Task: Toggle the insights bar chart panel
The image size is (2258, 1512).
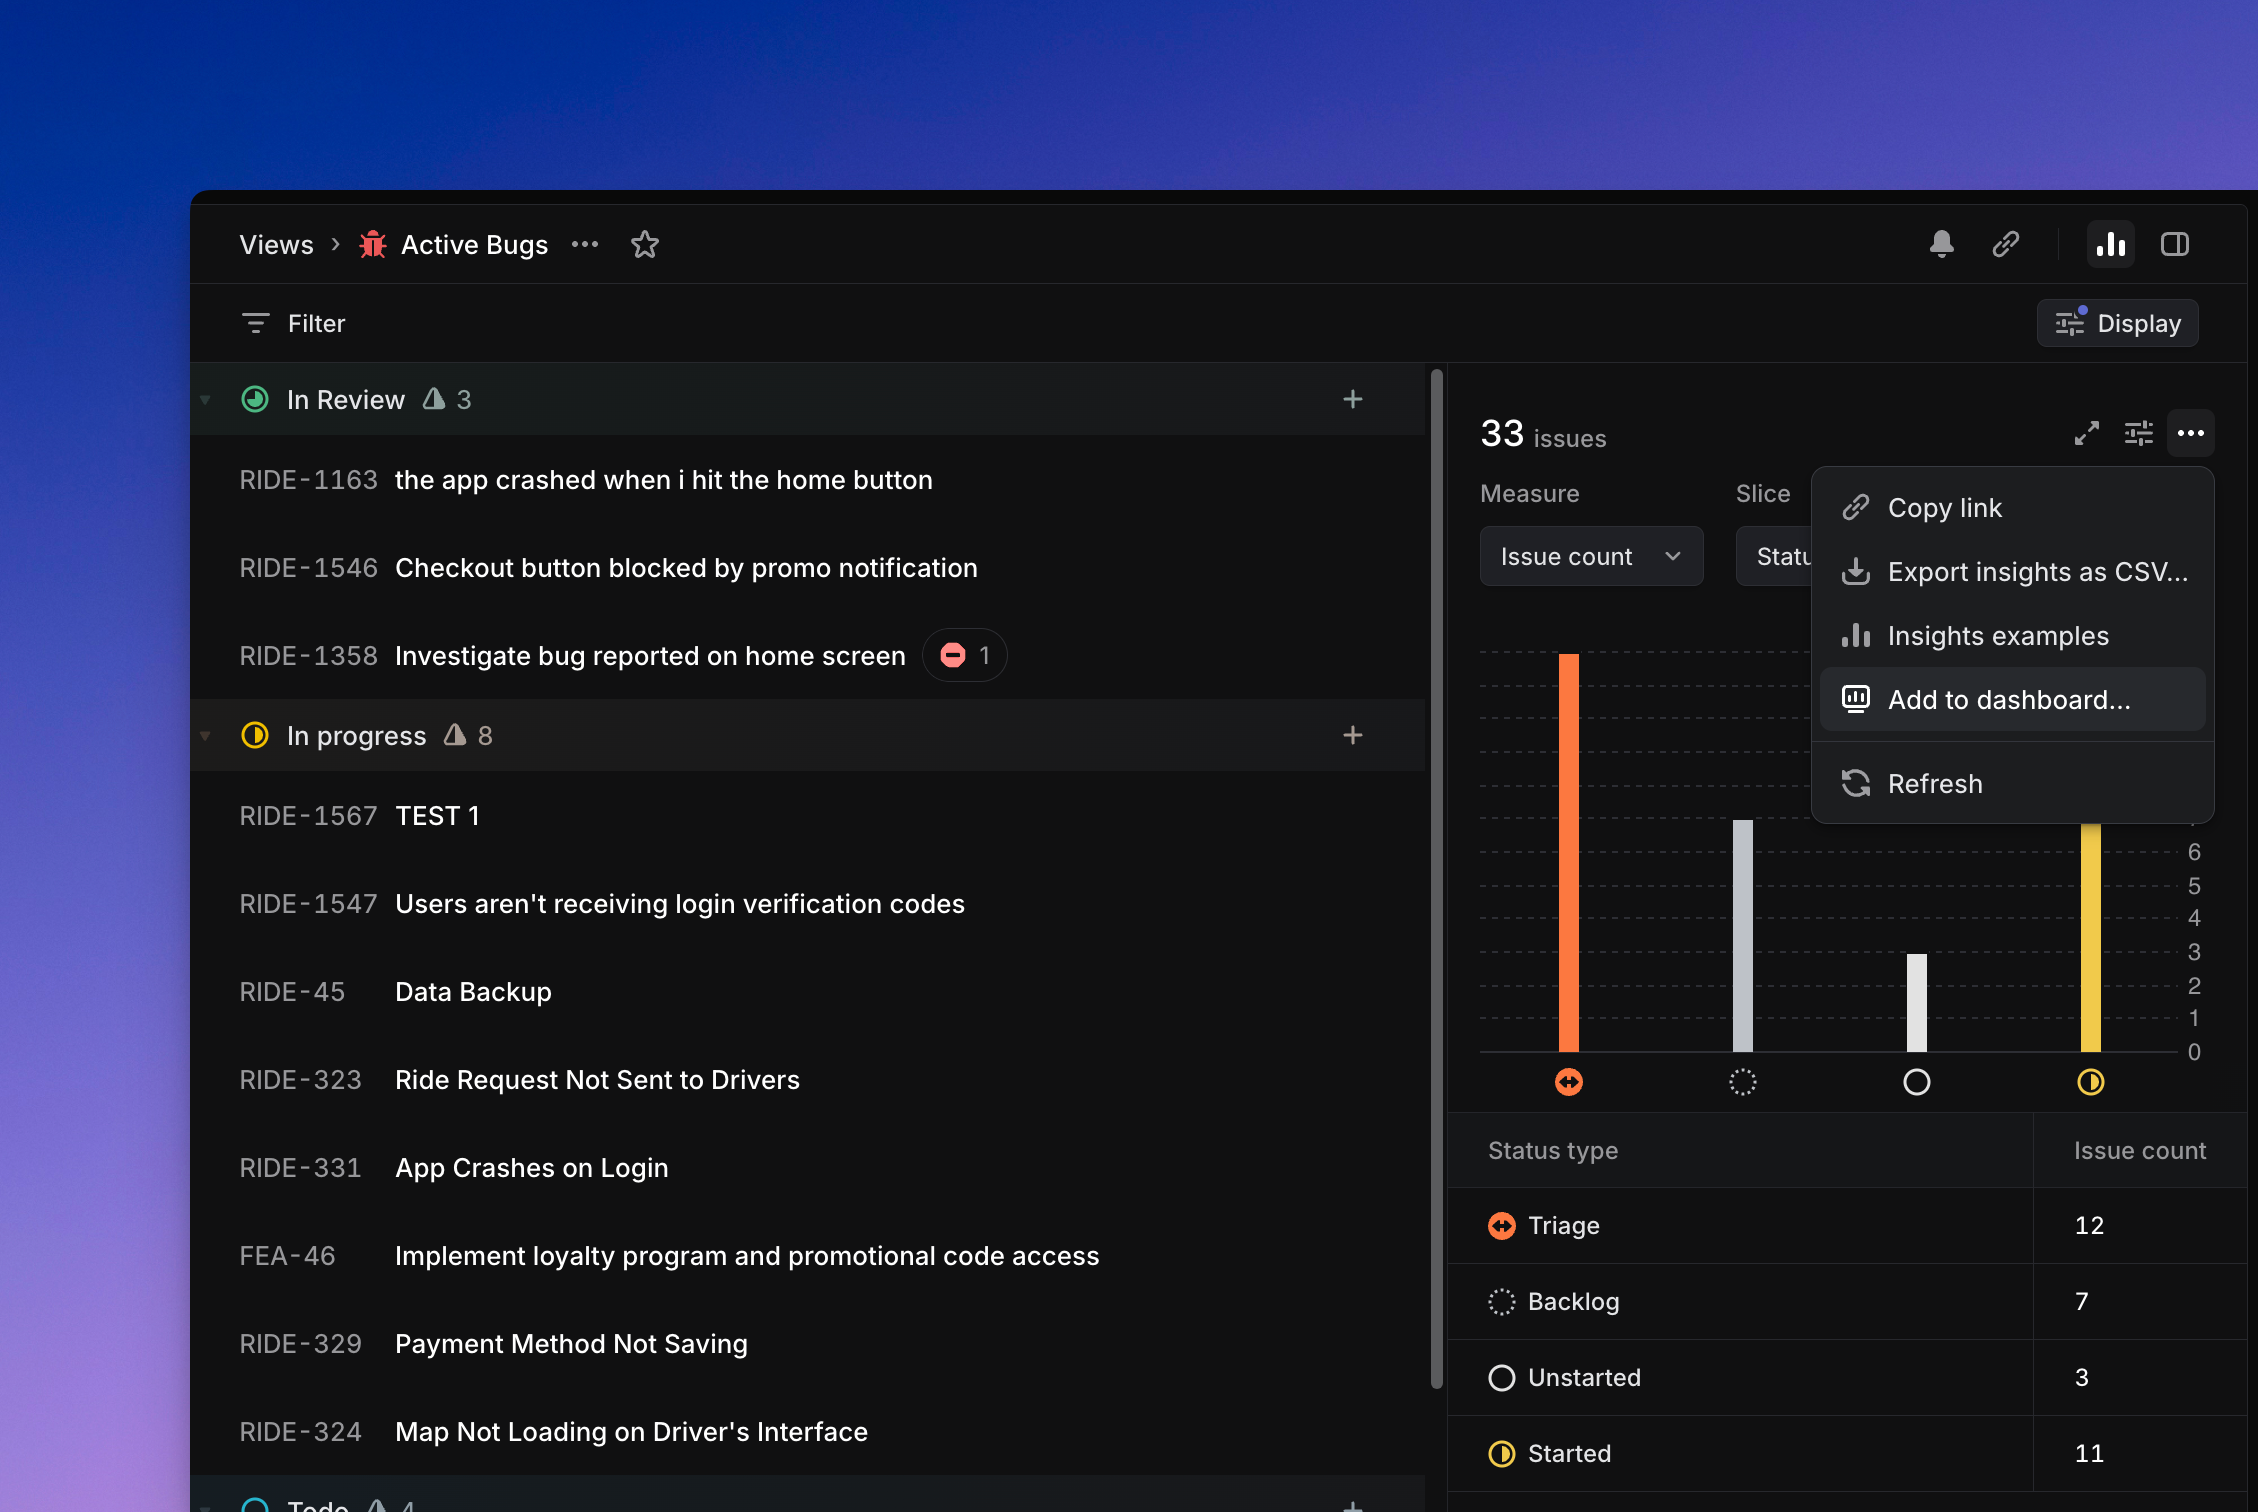Action: [x=2110, y=244]
